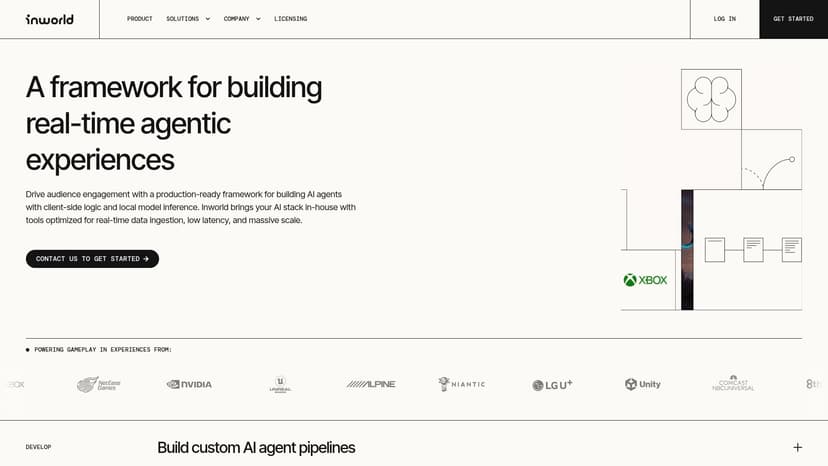
Task: Click the NVIDIA logo
Action: (x=189, y=384)
